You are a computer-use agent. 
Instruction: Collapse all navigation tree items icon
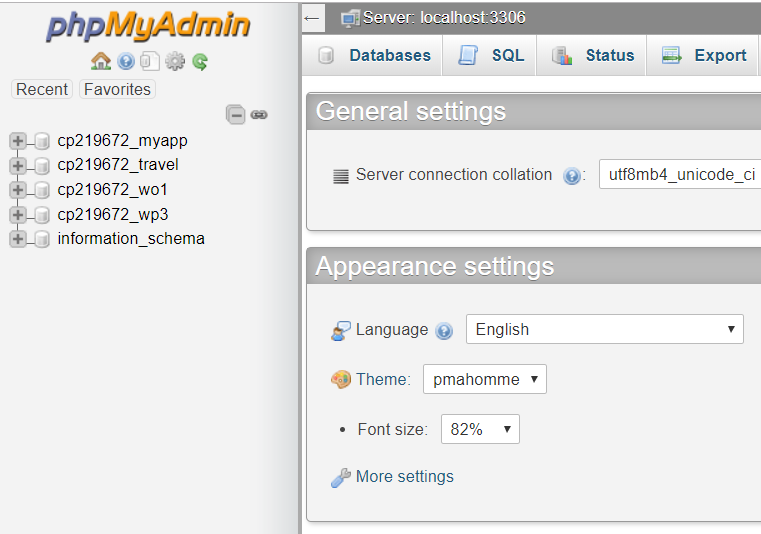point(236,115)
